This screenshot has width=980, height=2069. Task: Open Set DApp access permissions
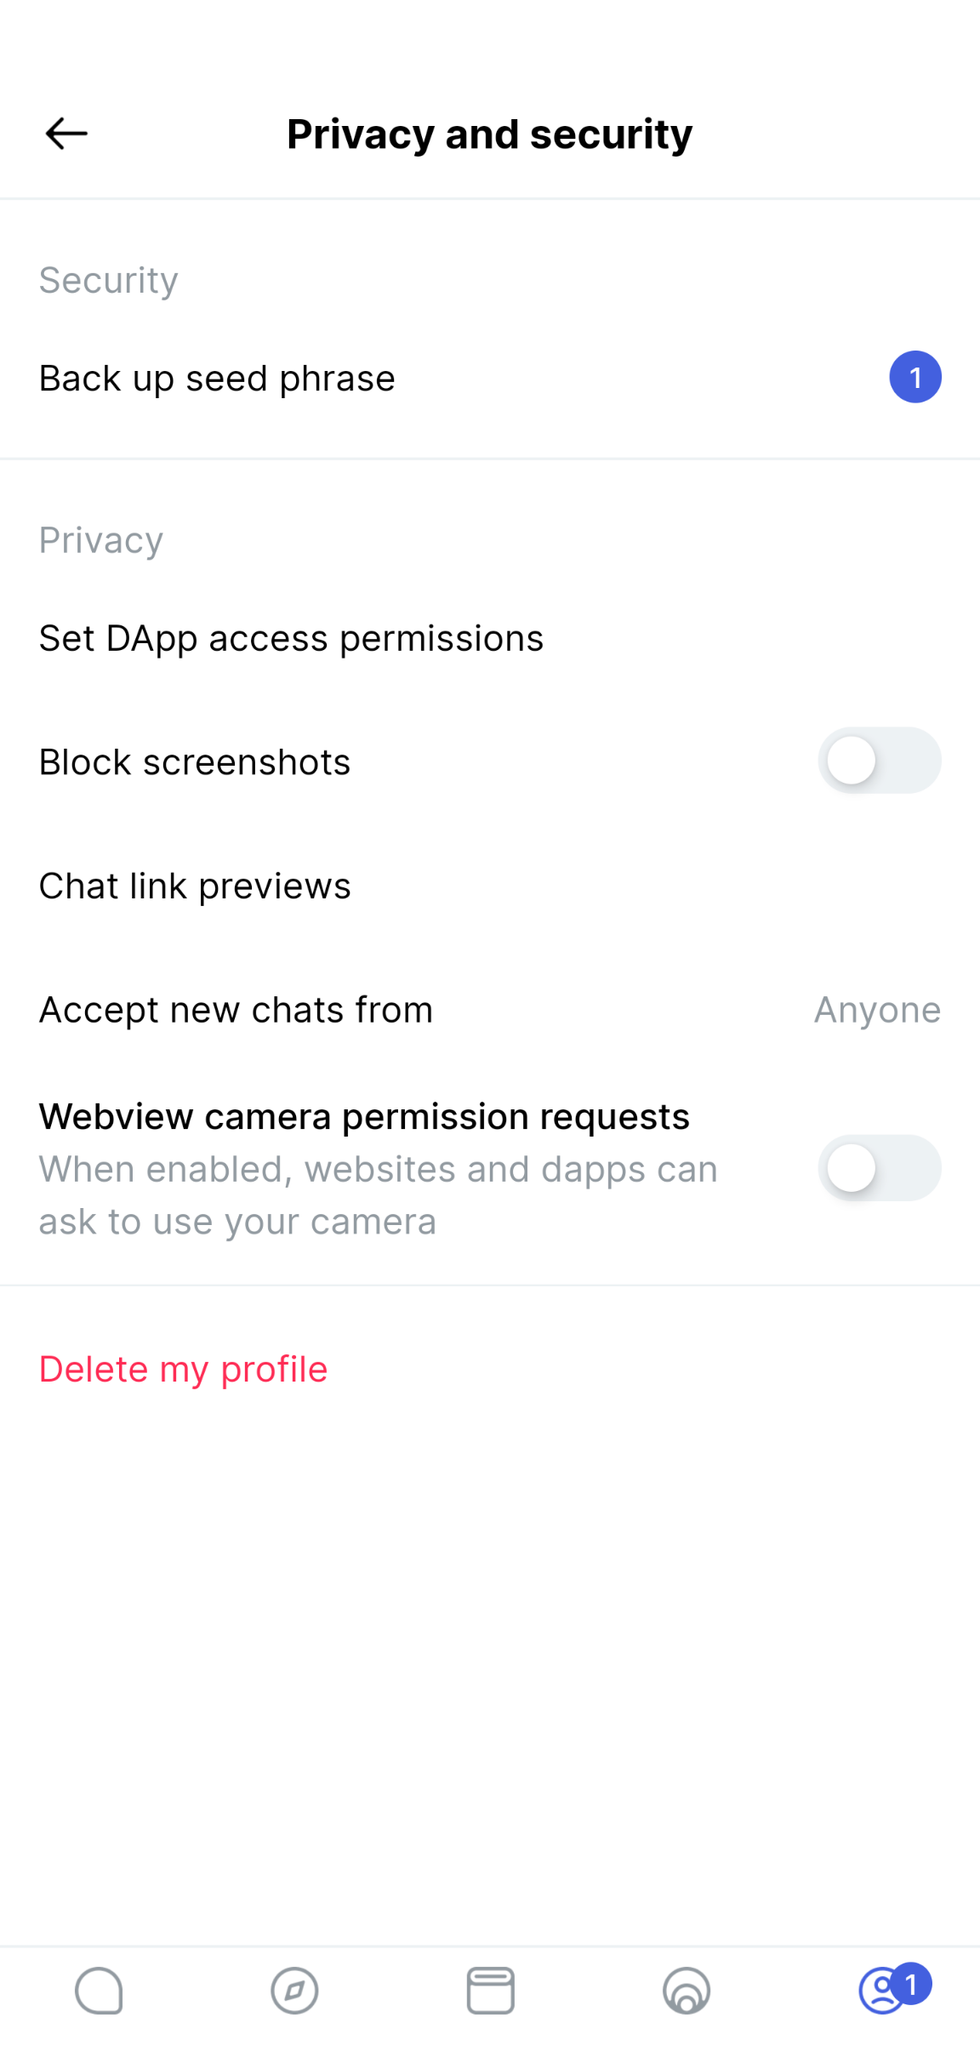291,638
